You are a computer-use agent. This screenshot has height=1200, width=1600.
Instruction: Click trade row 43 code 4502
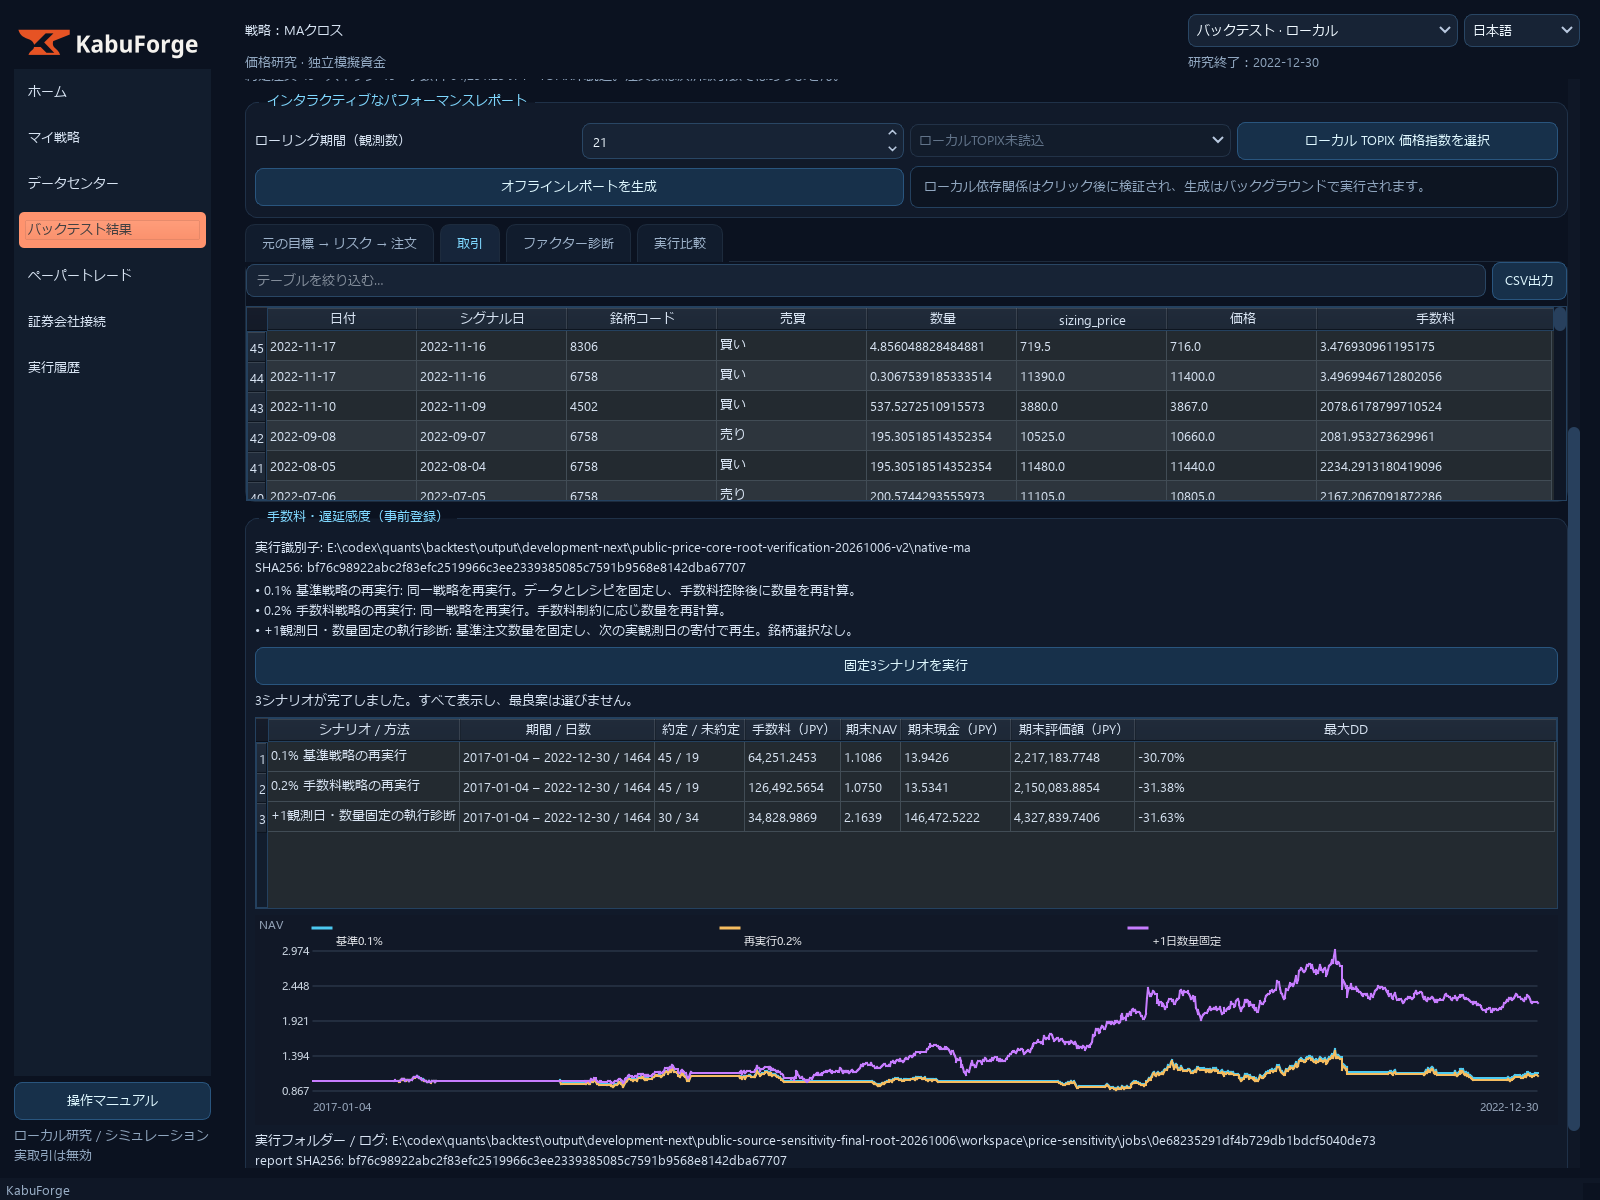(x=641, y=406)
